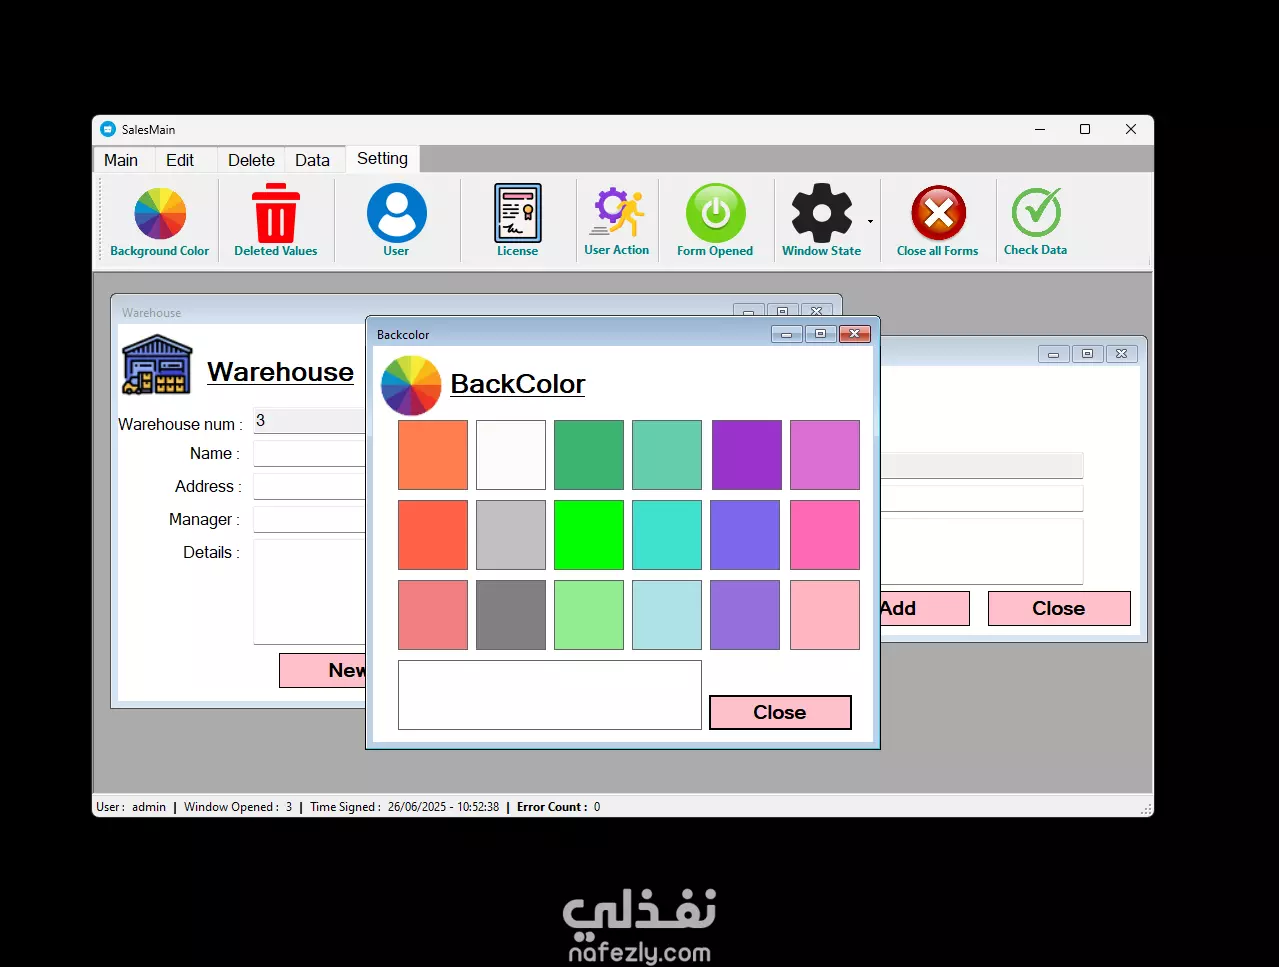Click the Name field in Warehouse
1279x967 pixels.
click(309, 454)
